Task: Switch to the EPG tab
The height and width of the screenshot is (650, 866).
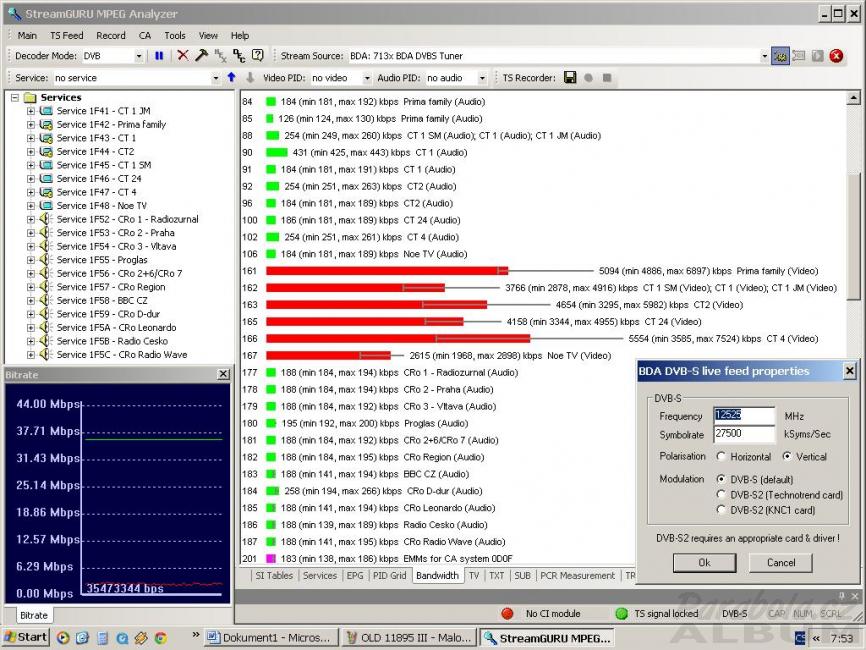Action: tap(355, 575)
